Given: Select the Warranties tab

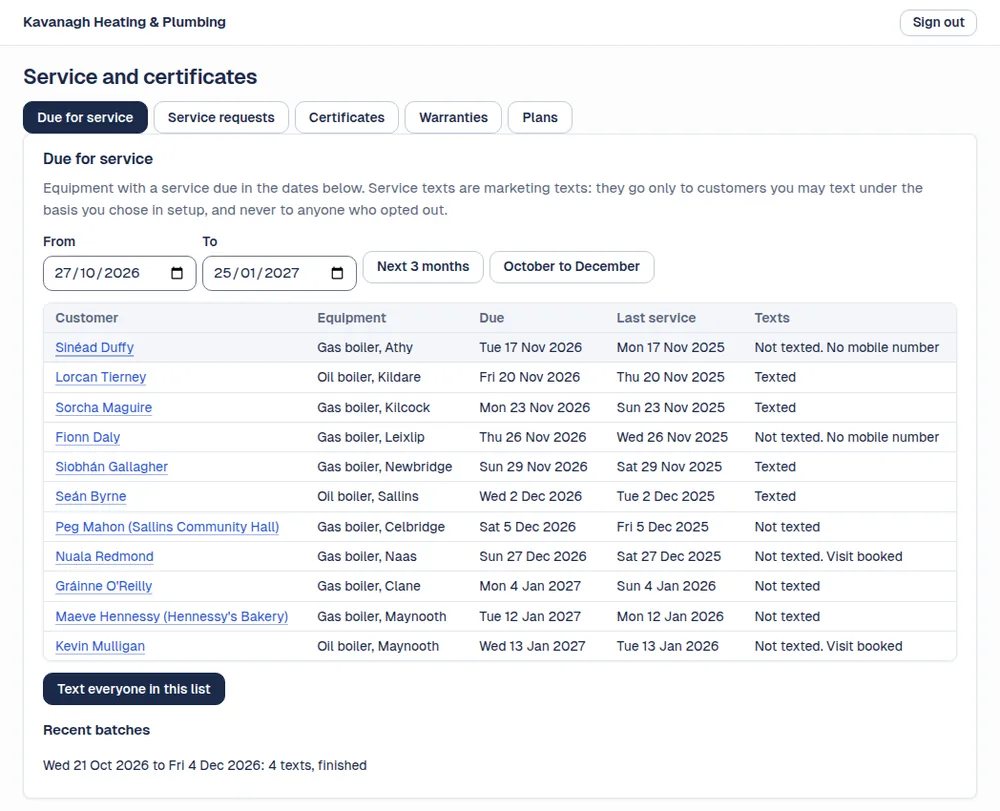Looking at the screenshot, I should 453,117.
